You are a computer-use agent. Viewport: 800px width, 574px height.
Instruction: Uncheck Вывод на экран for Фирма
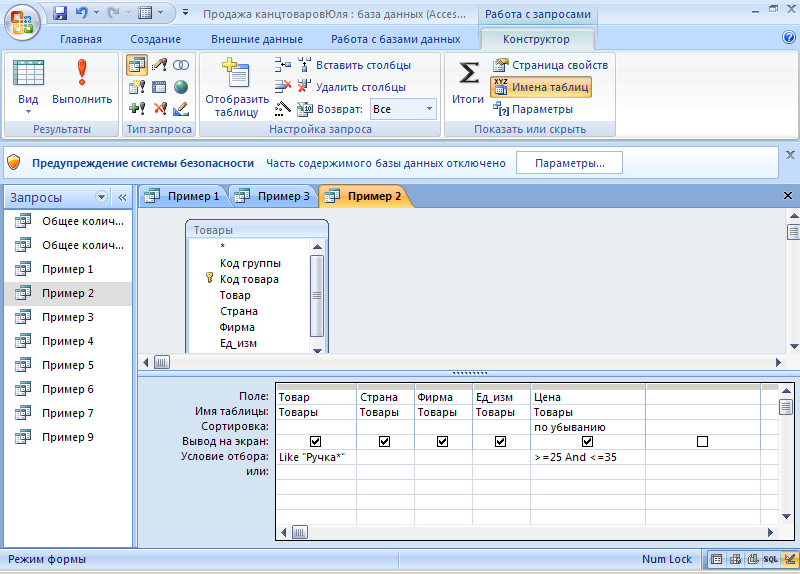[442, 441]
